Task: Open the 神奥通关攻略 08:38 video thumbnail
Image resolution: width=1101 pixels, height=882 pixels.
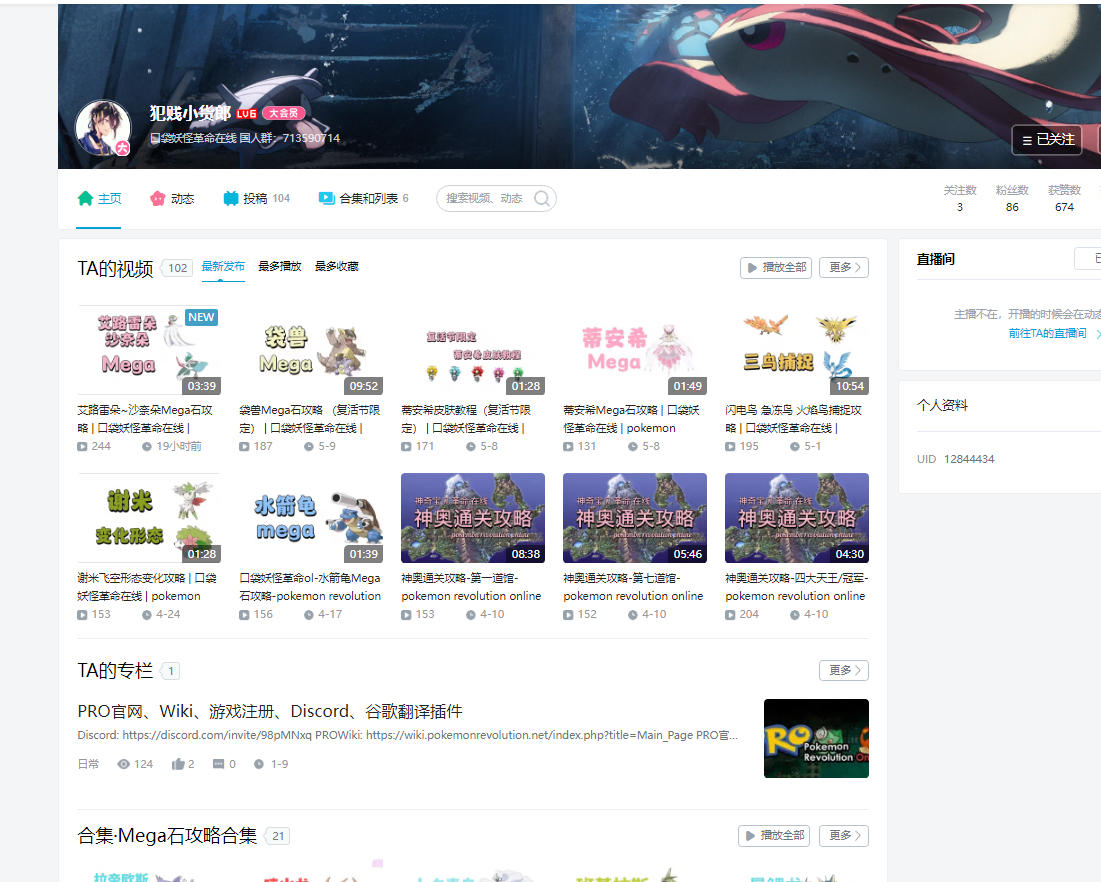Action: tap(473, 518)
